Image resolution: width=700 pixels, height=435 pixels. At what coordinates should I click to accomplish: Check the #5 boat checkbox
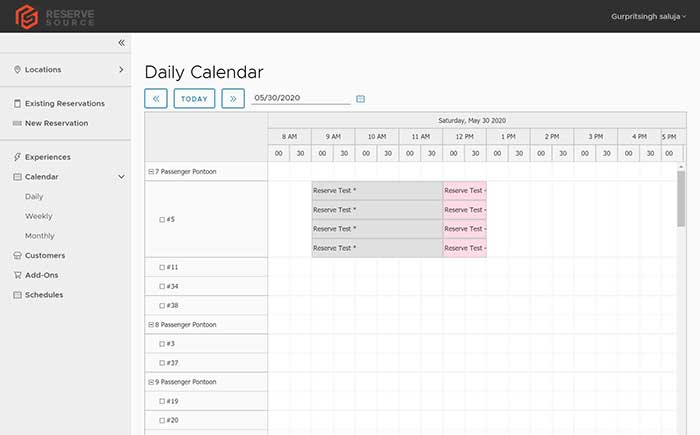pos(162,219)
